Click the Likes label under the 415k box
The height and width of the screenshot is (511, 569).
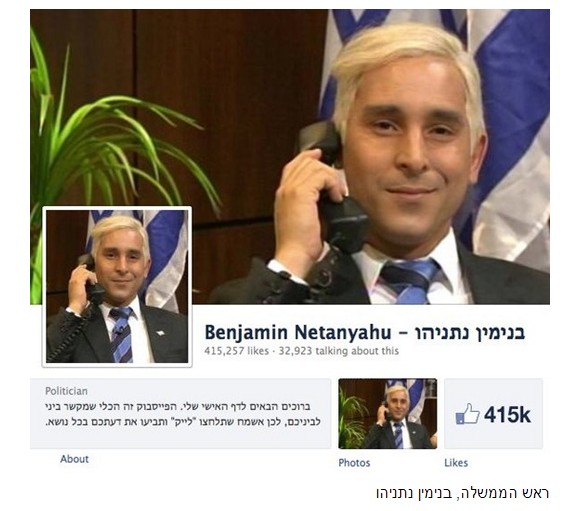point(456,463)
